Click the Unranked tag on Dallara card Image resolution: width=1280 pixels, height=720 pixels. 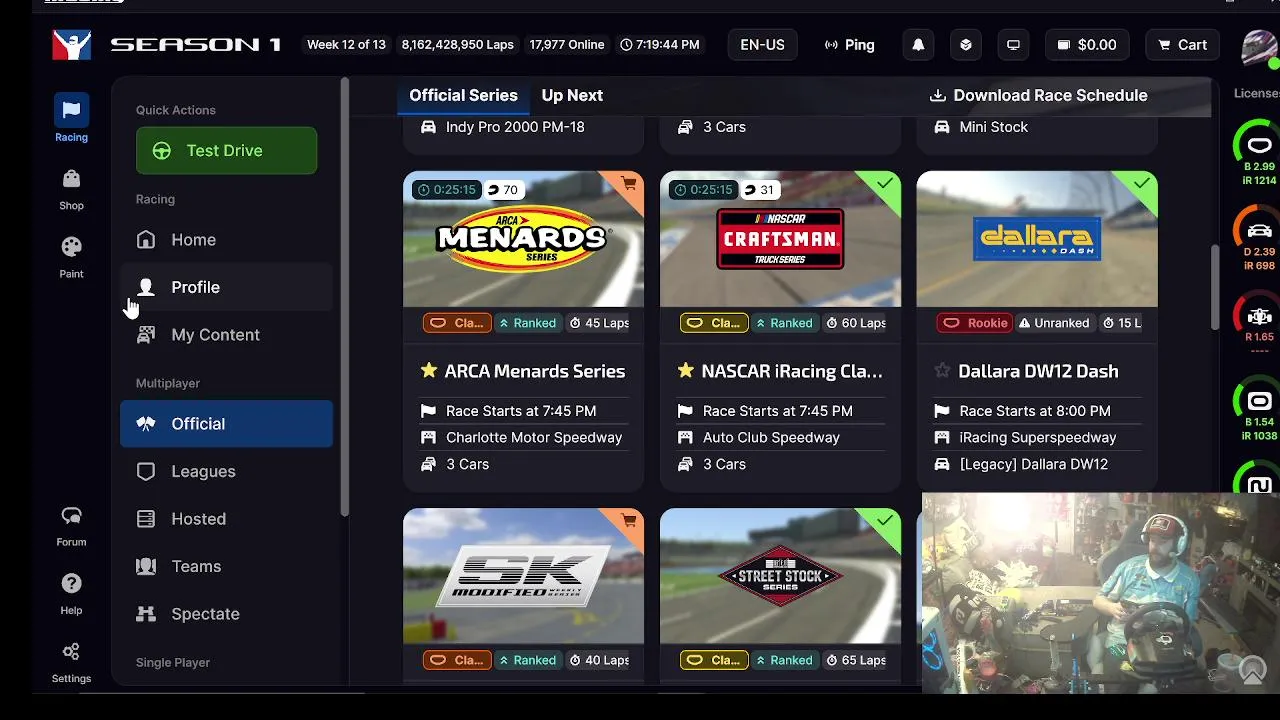pyautogui.click(x=1054, y=323)
